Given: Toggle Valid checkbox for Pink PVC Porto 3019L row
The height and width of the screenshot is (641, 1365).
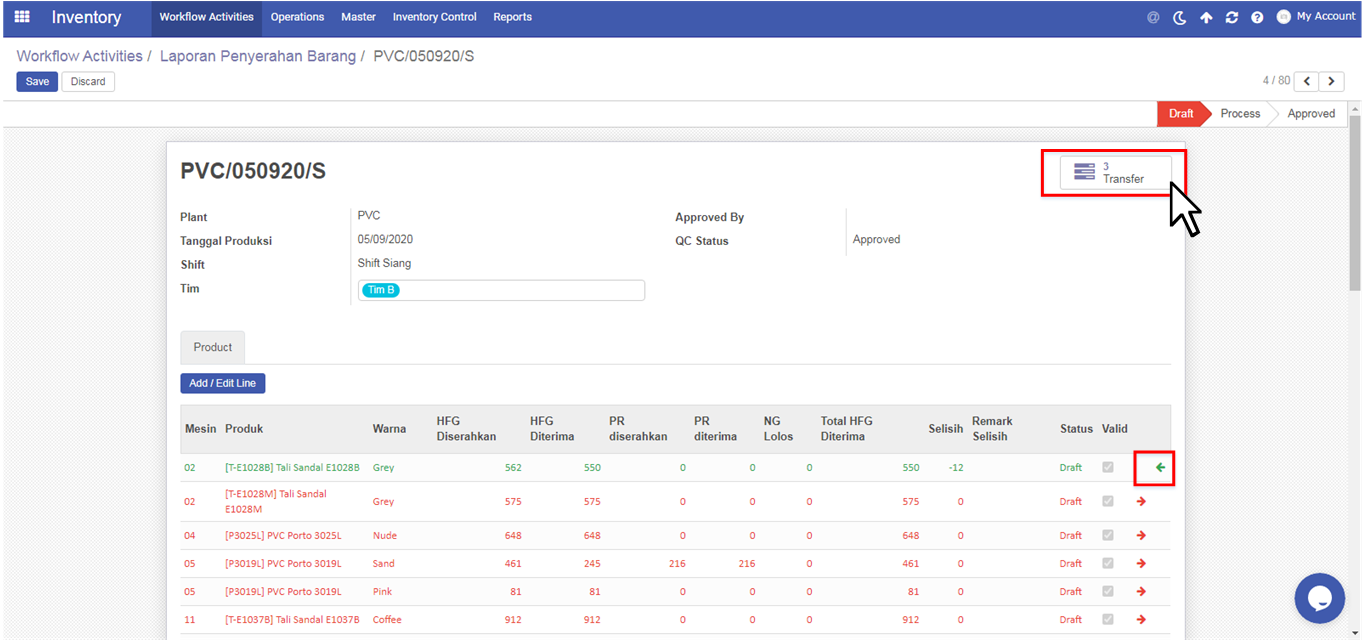Looking at the screenshot, I should click(1108, 592).
